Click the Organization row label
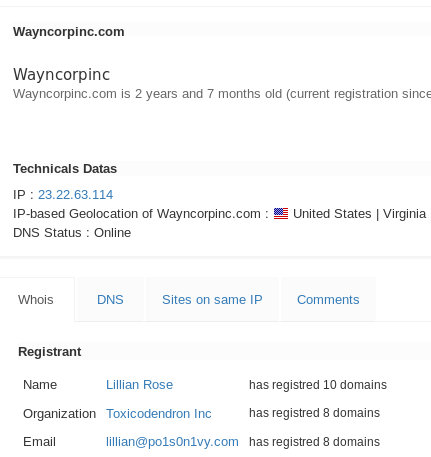 pyautogui.click(x=59, y=414)
